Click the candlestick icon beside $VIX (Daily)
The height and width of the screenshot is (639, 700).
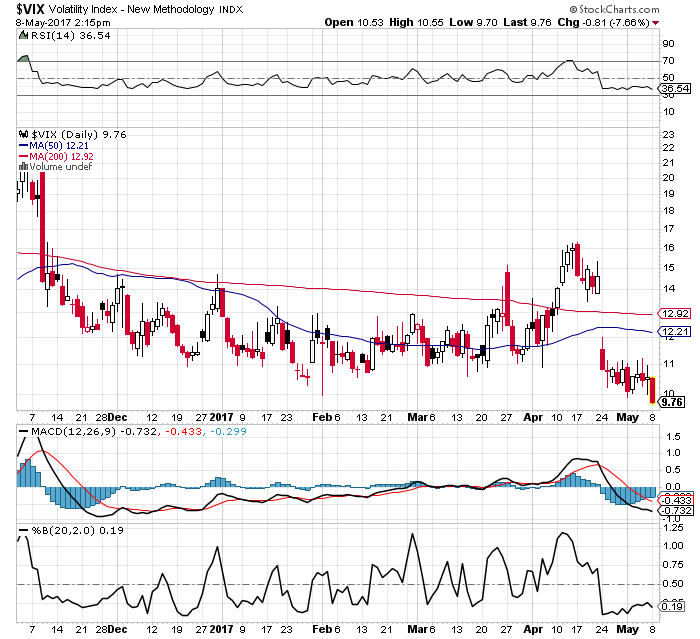[x=23, y=134]
